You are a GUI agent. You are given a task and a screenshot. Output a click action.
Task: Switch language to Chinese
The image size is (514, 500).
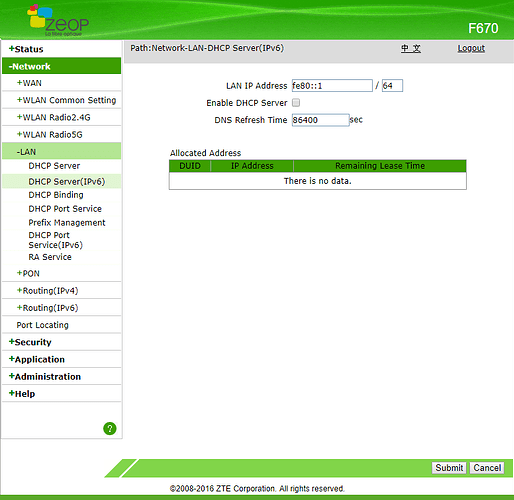point(411,48)
